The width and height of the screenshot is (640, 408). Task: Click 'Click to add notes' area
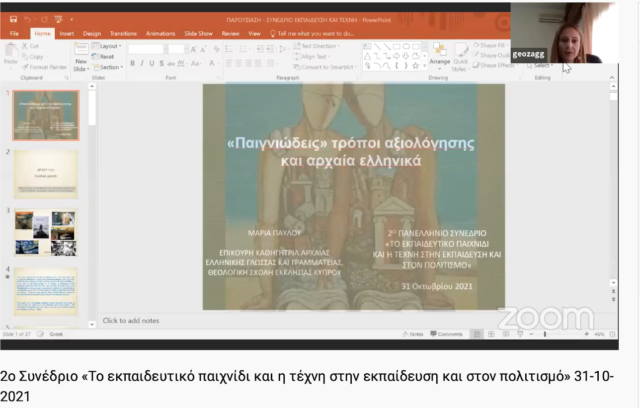[x=131, y=320]
